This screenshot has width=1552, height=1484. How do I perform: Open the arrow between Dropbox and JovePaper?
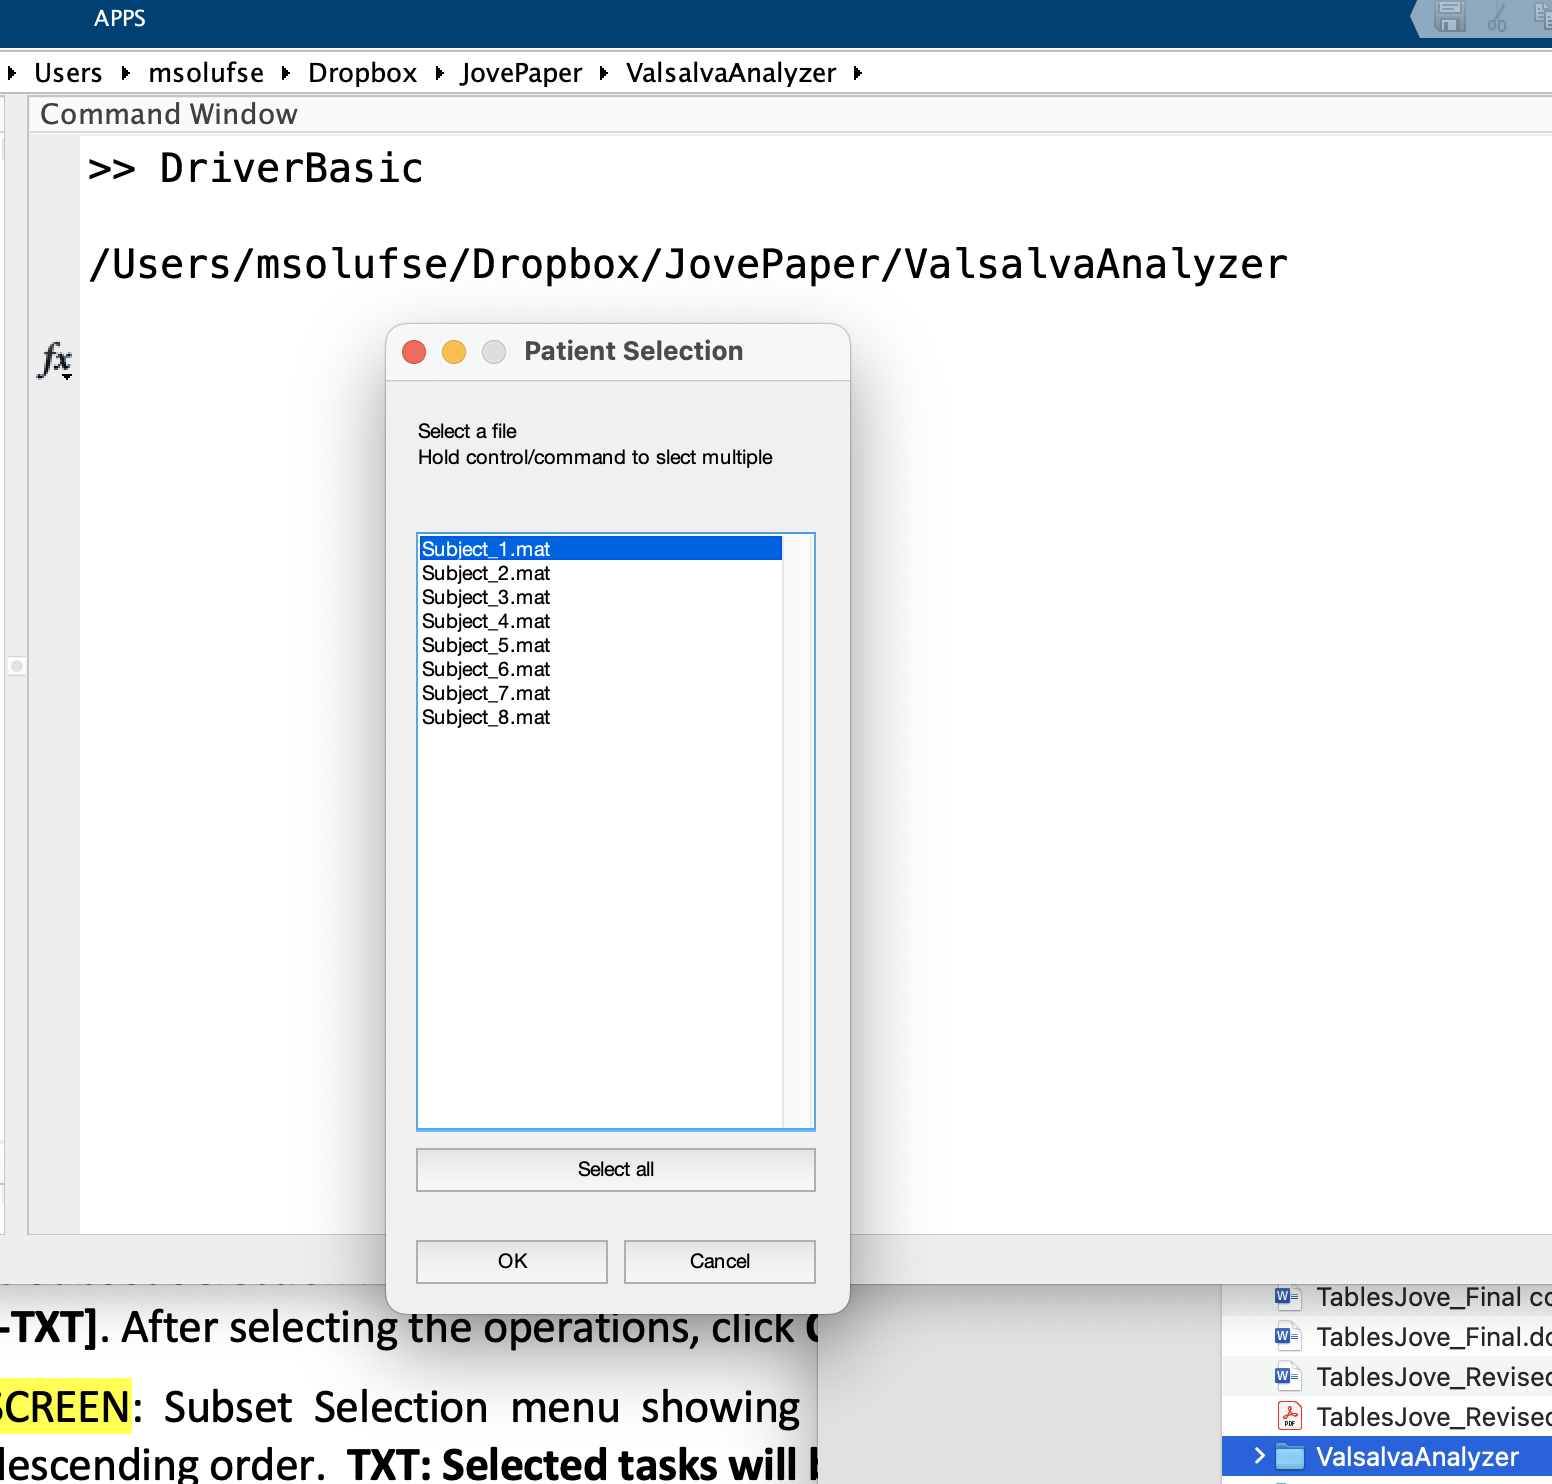(x=439, y=73)
